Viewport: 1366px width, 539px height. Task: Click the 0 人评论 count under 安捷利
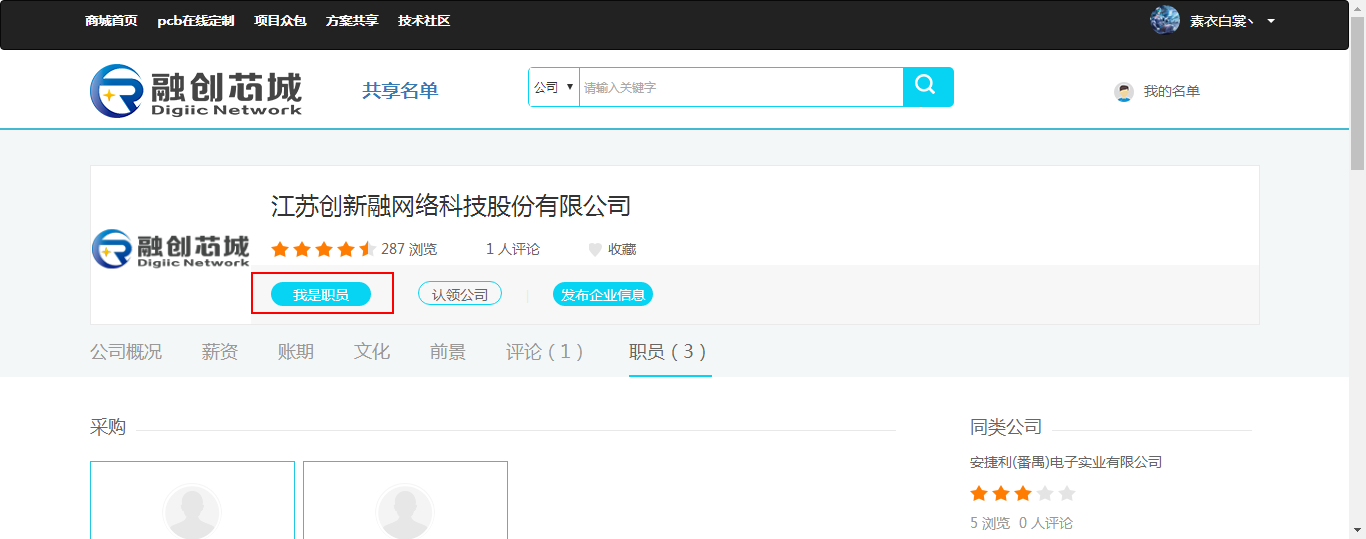pos(1046,523)
